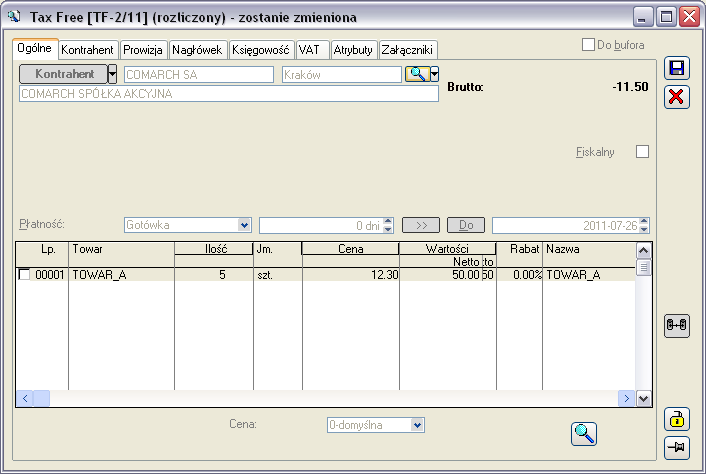Click the Do button
The image size is (706, 474).
pos(466,225)
